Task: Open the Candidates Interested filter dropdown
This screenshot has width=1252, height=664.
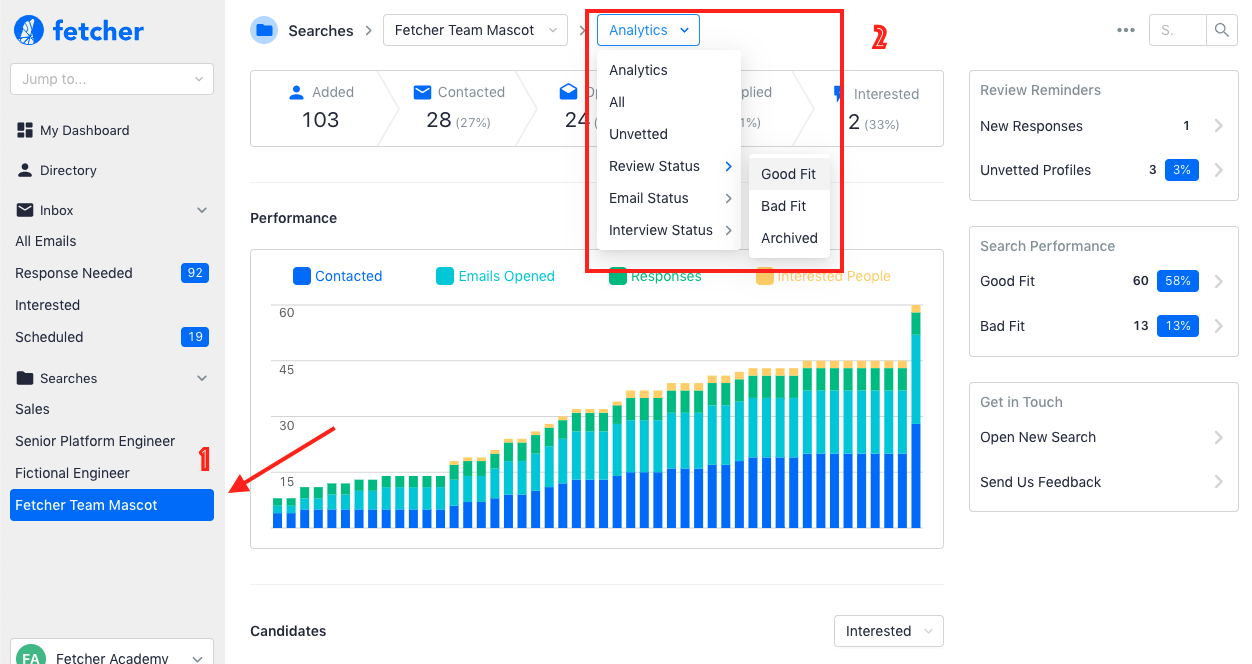Action: point(888,631)
